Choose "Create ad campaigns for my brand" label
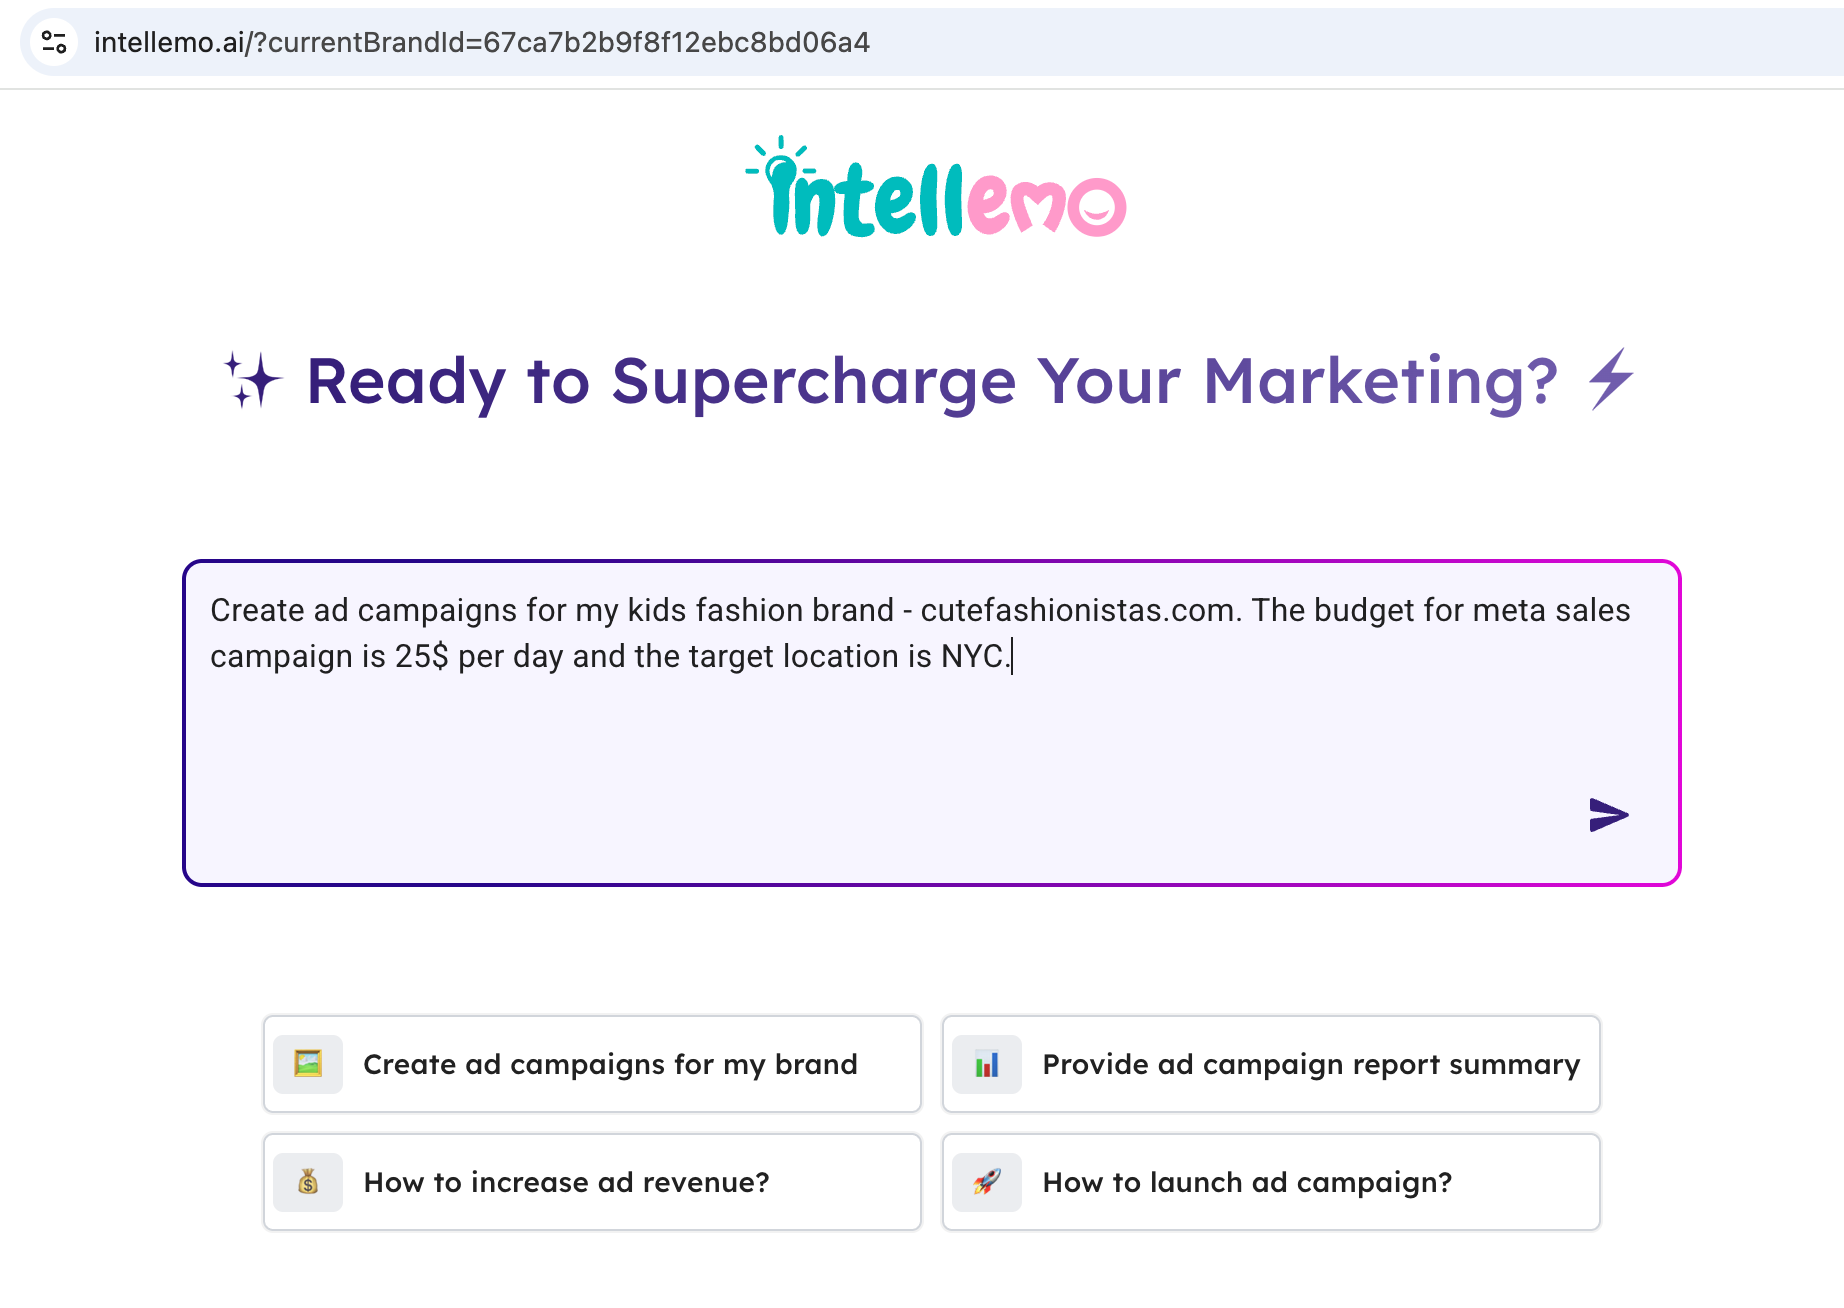The height and width of the screenshot is (1308, 1844). point(610,1064)
